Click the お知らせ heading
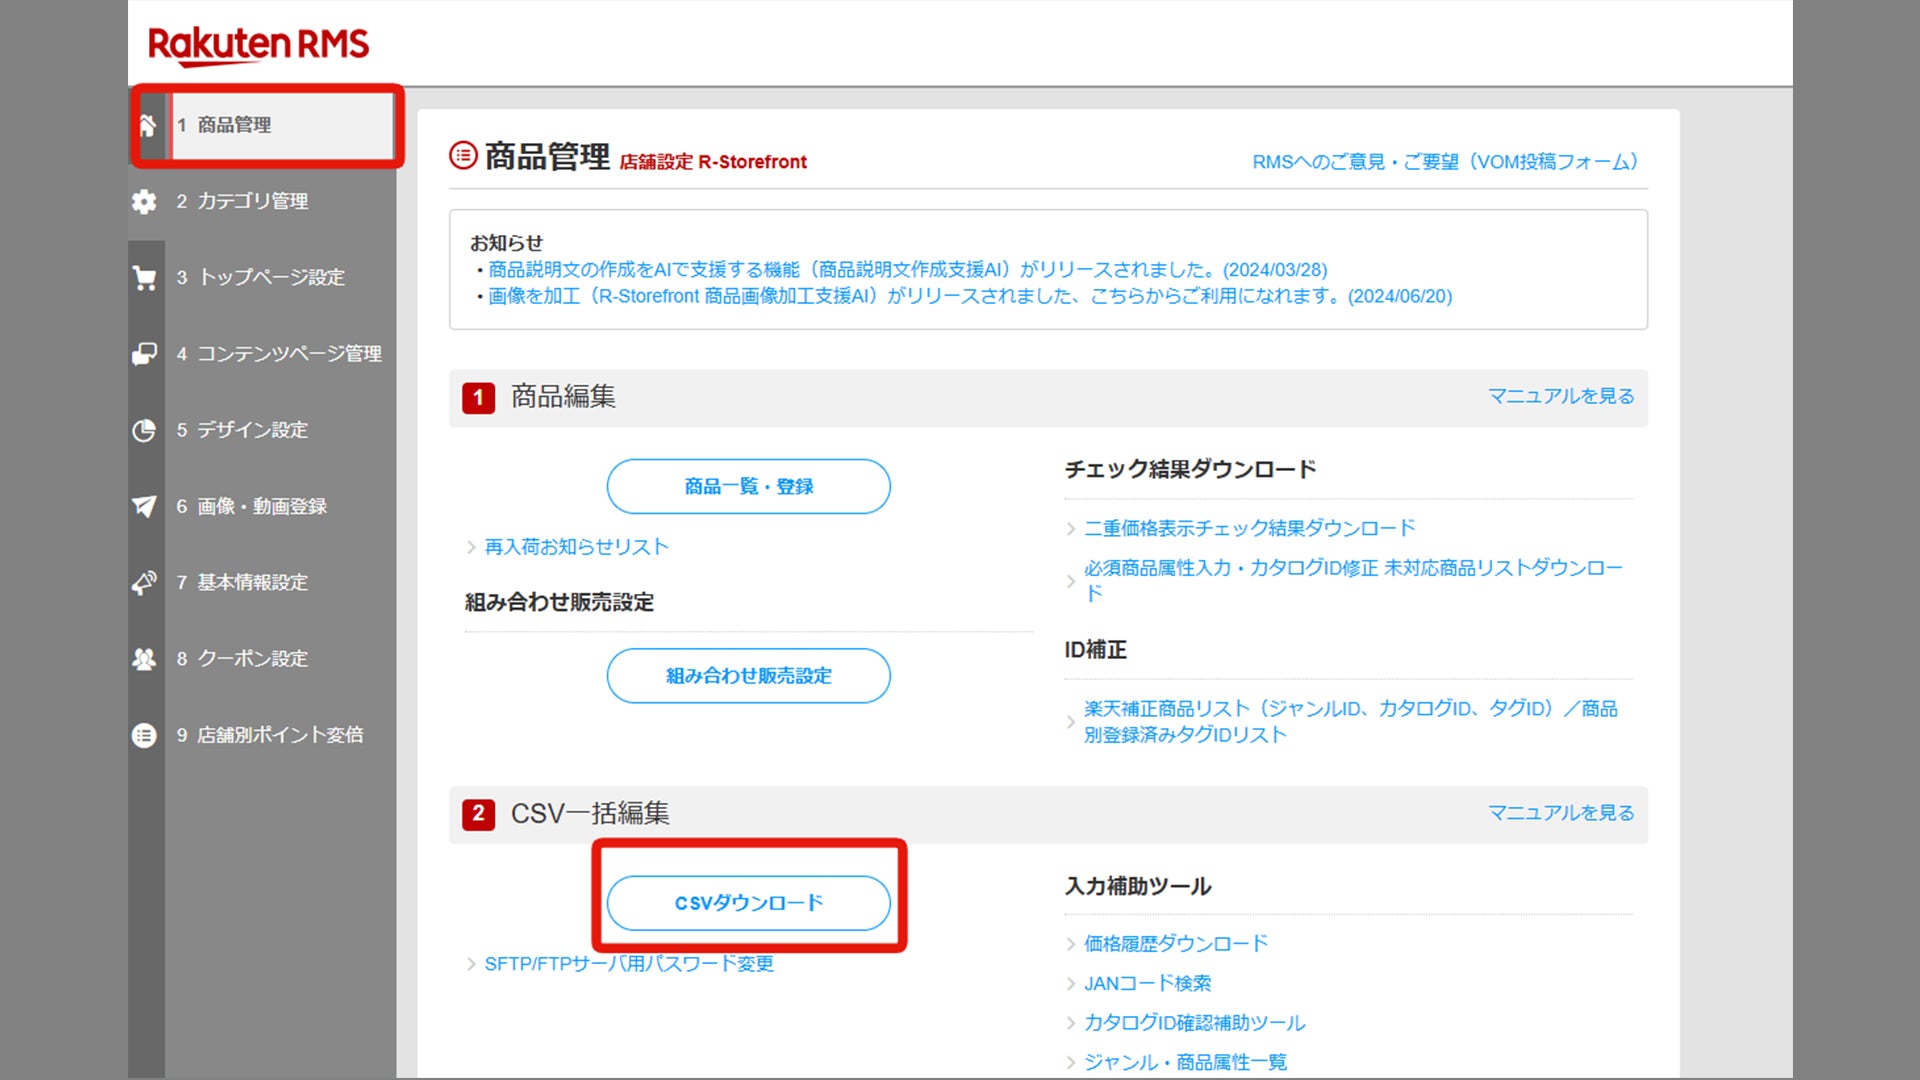1920x1080 pixels. click(x=506, y=243)
